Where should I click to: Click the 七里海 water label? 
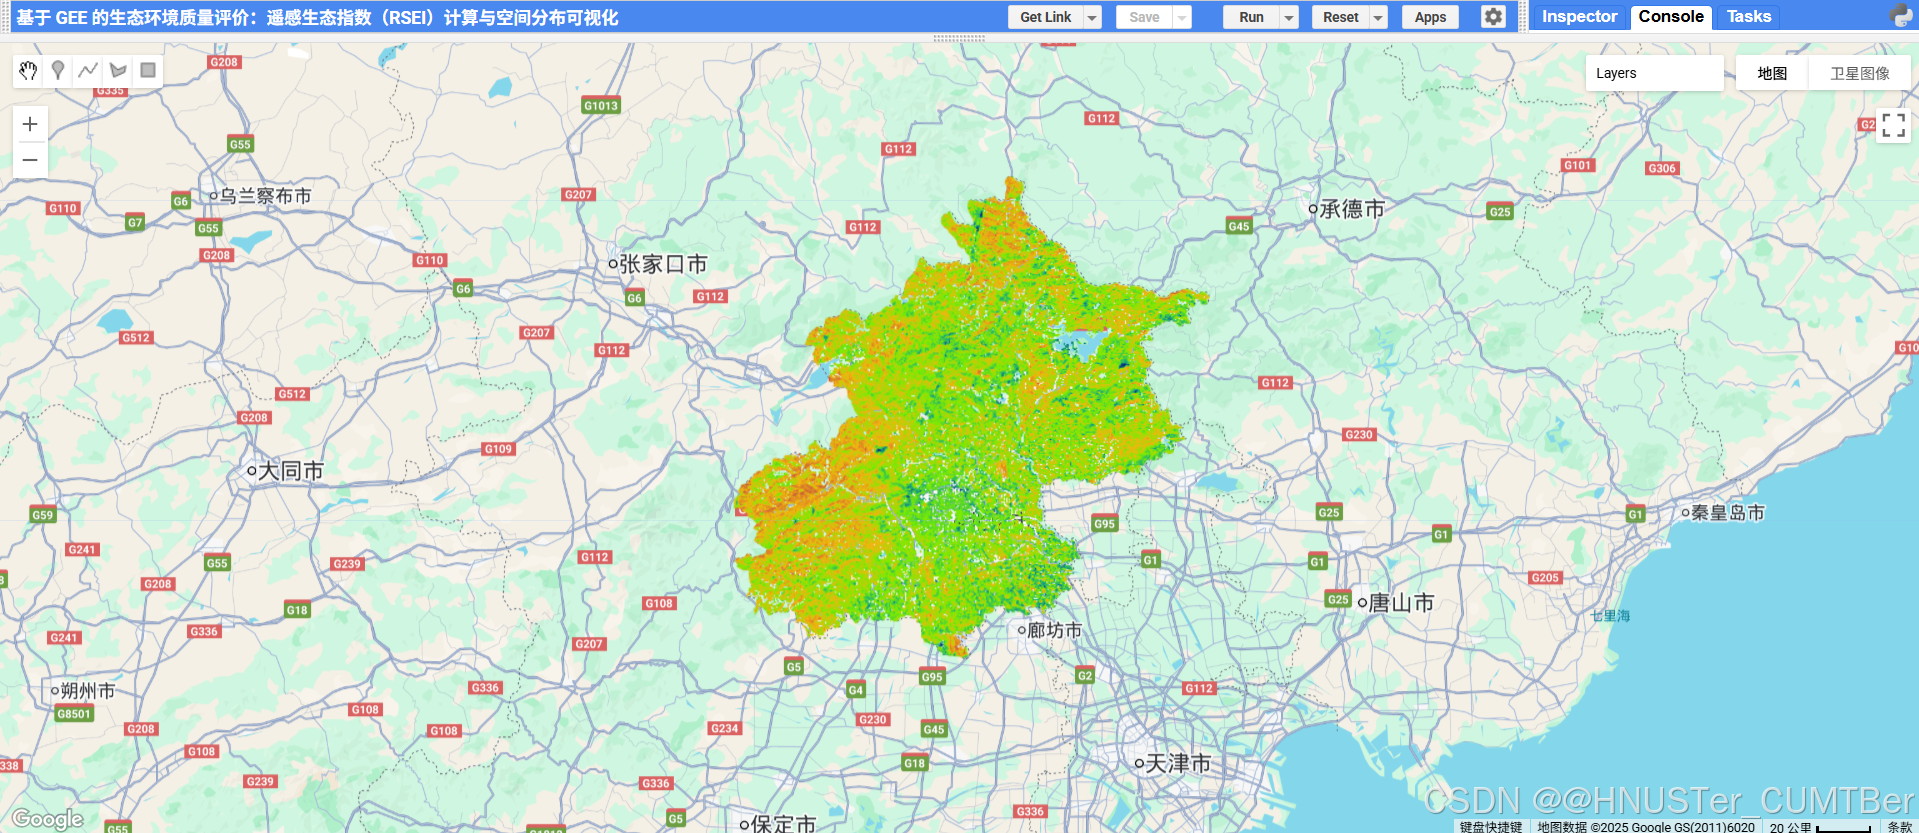1610,616
